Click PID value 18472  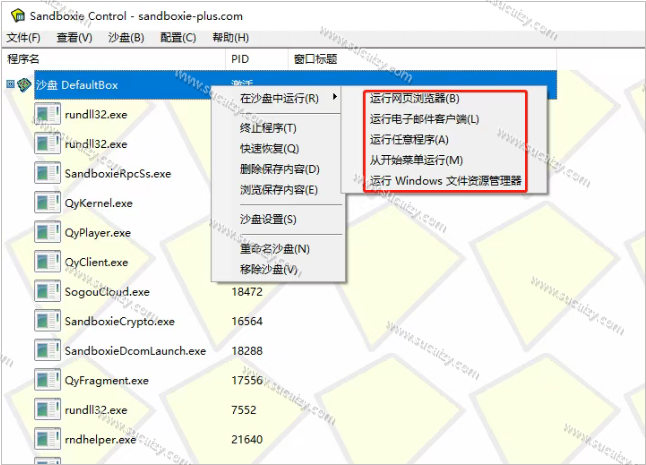tap(247, 292)
